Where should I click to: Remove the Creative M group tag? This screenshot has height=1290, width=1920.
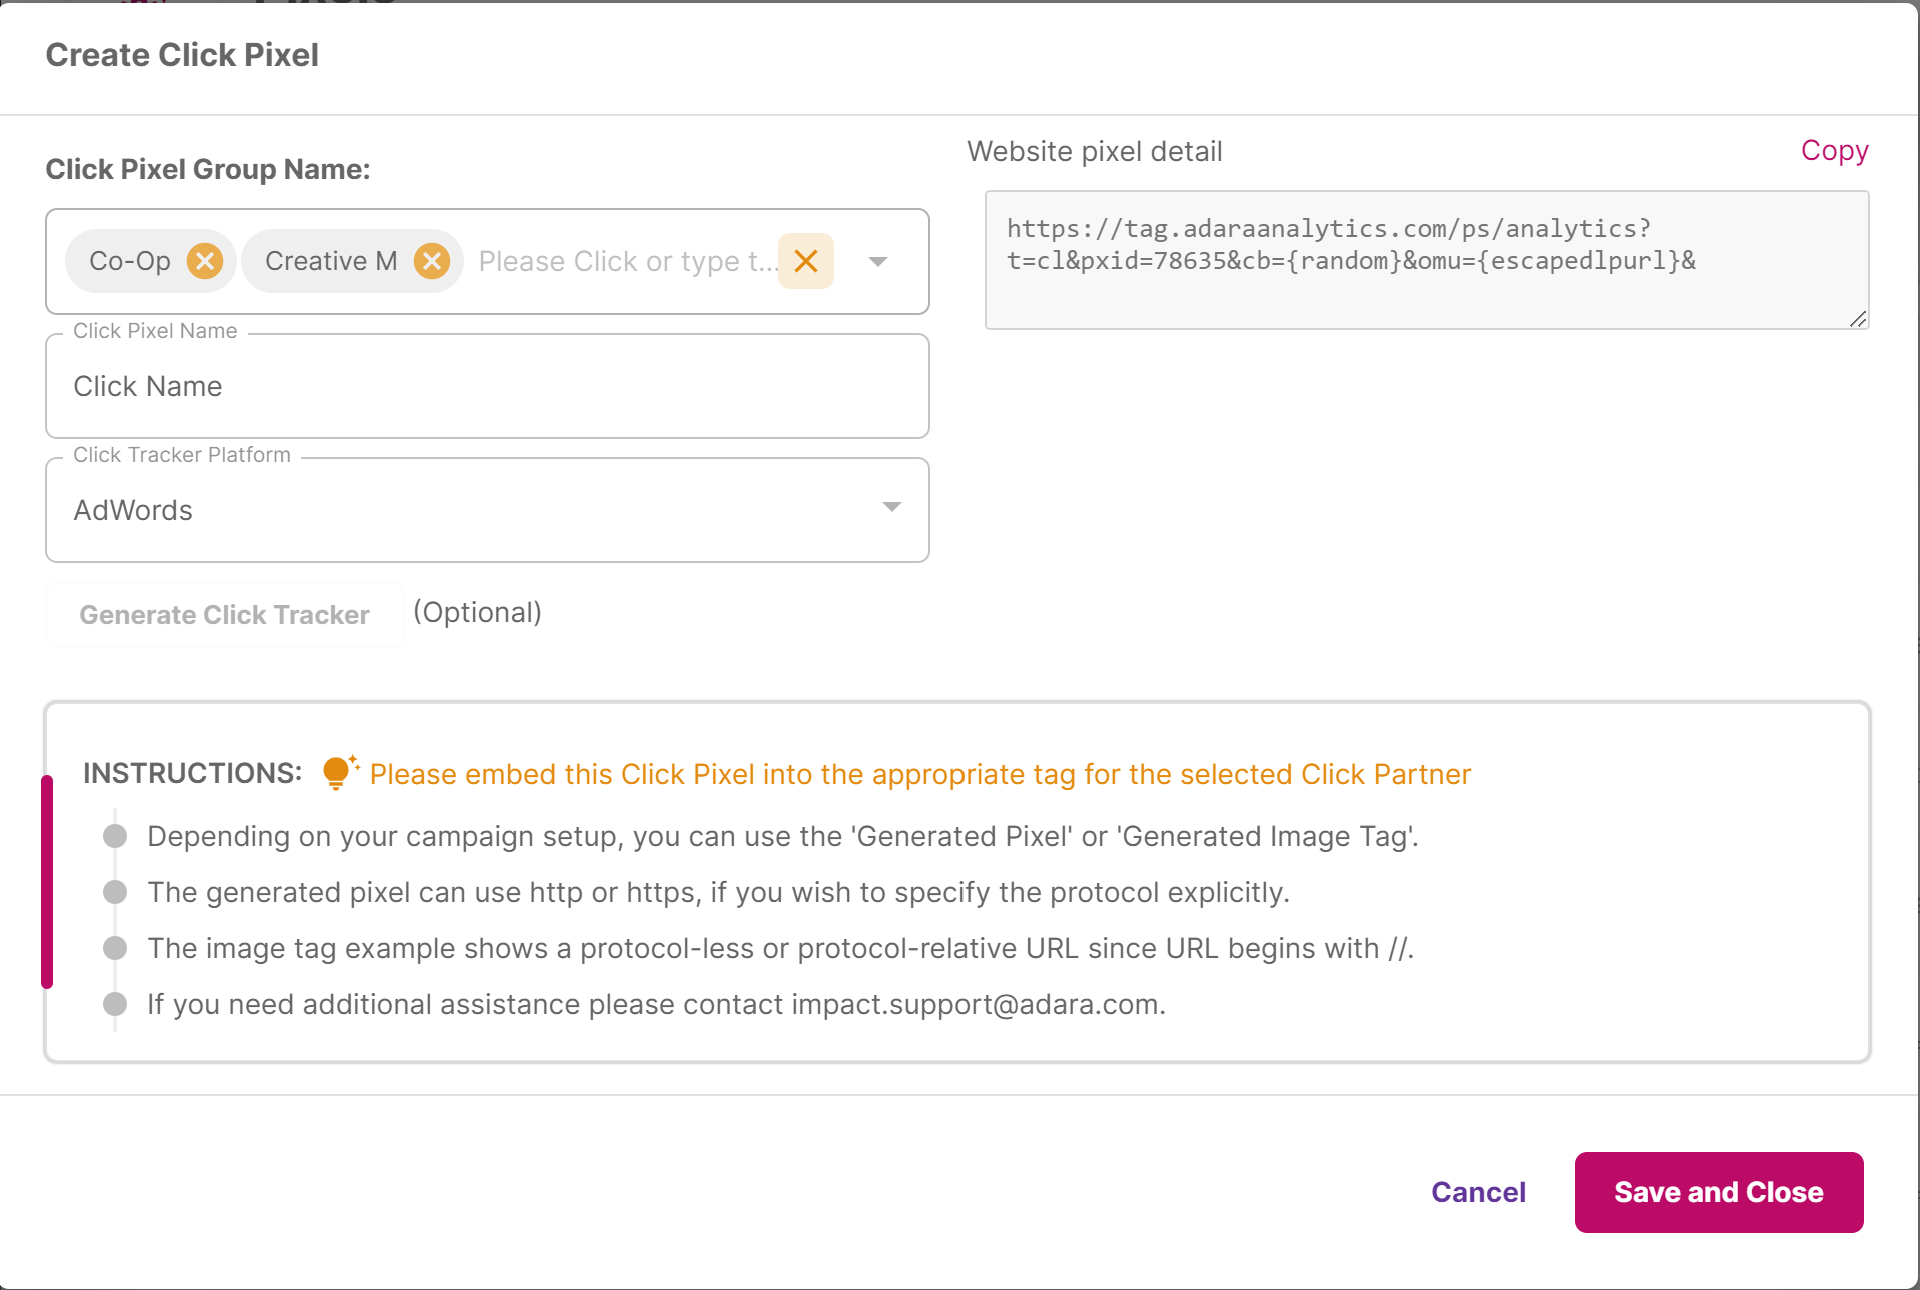click(432, 261)
